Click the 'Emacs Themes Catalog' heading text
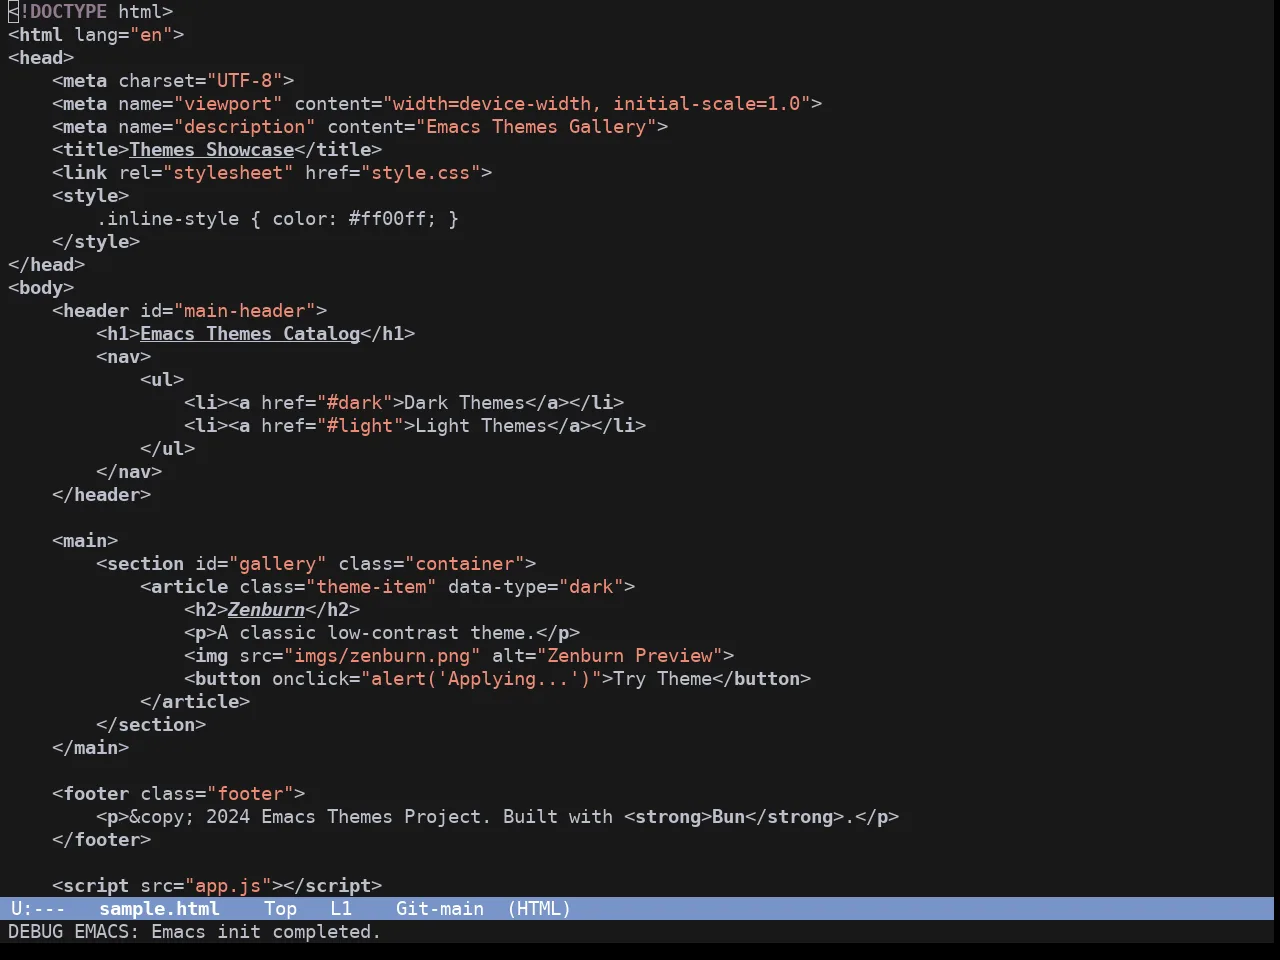Screen dimensions: 1280x960 click(250, 334)
